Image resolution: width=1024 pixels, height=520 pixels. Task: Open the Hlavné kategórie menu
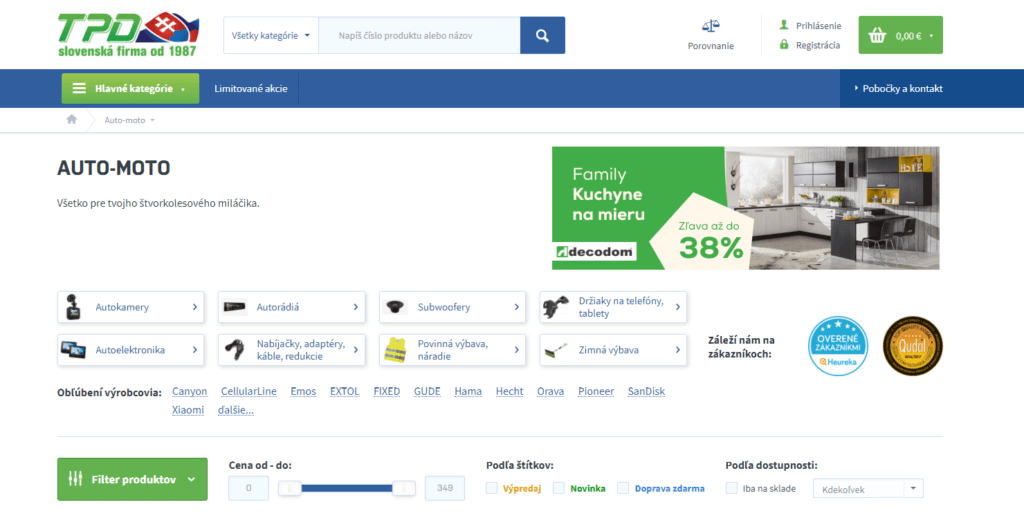(x=130, y=88)
